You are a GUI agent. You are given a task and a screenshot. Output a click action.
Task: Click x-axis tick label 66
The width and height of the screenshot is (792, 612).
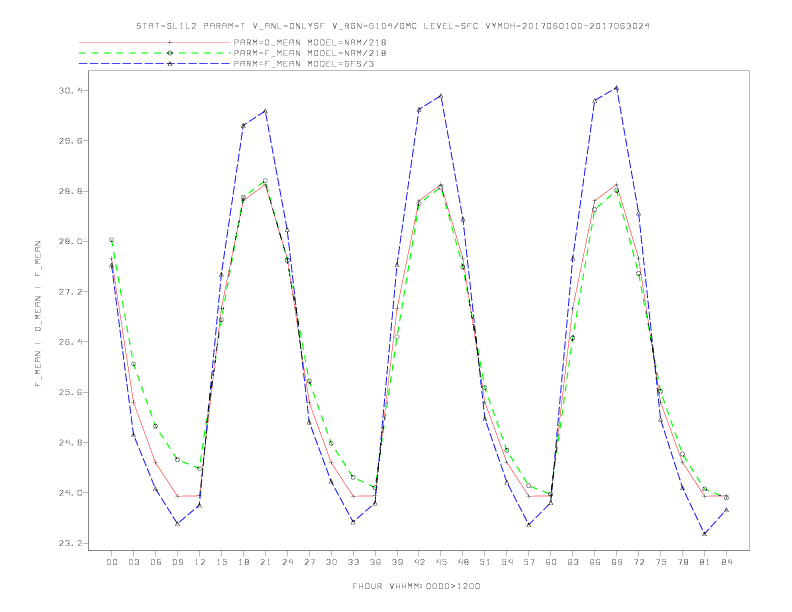[595, 562]
